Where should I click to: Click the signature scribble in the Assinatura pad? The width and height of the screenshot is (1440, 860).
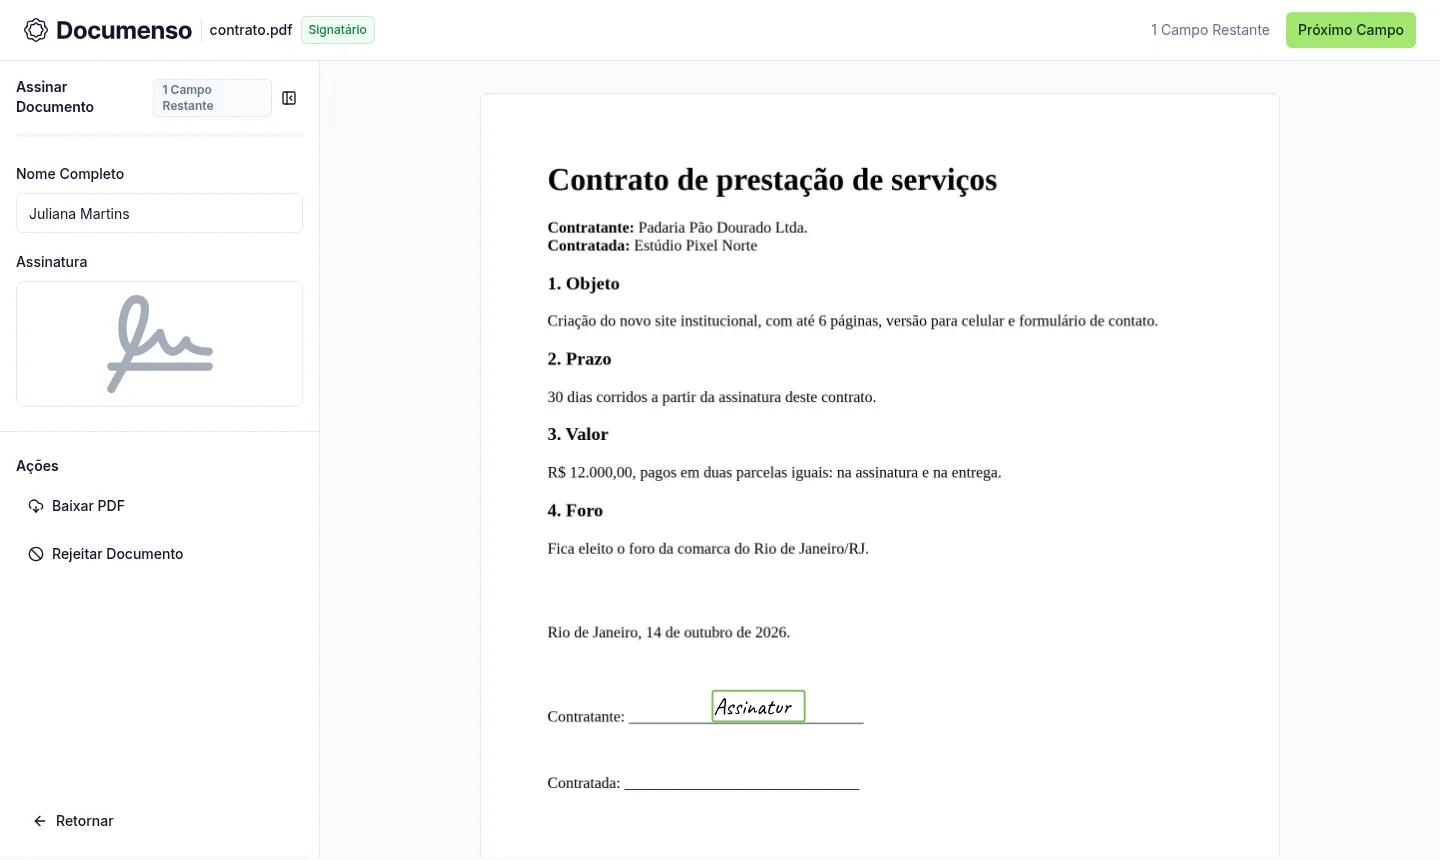coord(160,344)
